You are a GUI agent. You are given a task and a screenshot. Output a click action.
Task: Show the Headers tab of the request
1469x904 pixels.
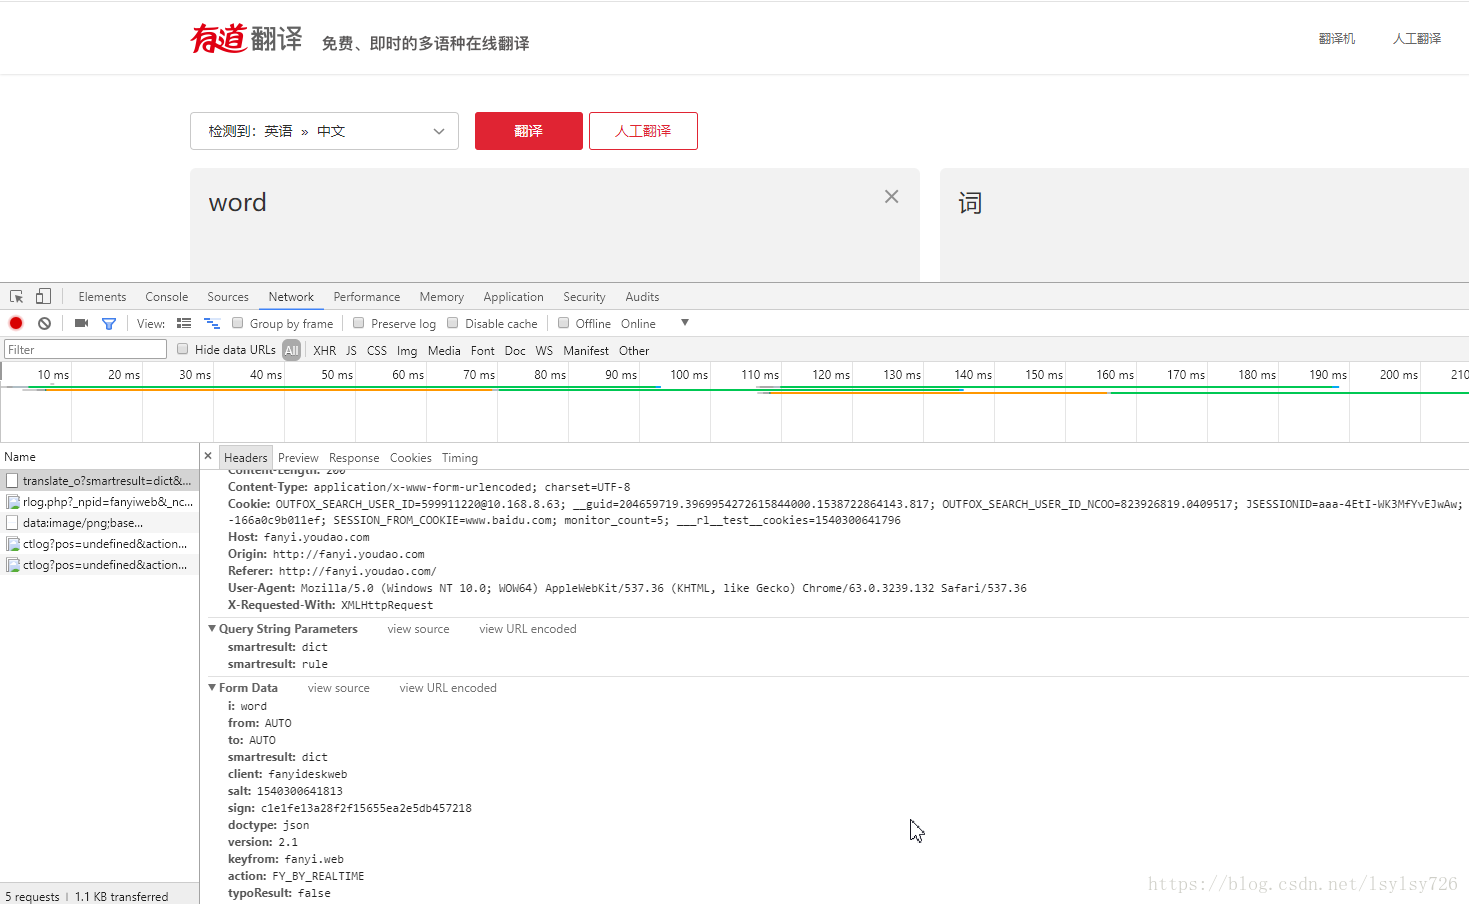tap(246, 458)
